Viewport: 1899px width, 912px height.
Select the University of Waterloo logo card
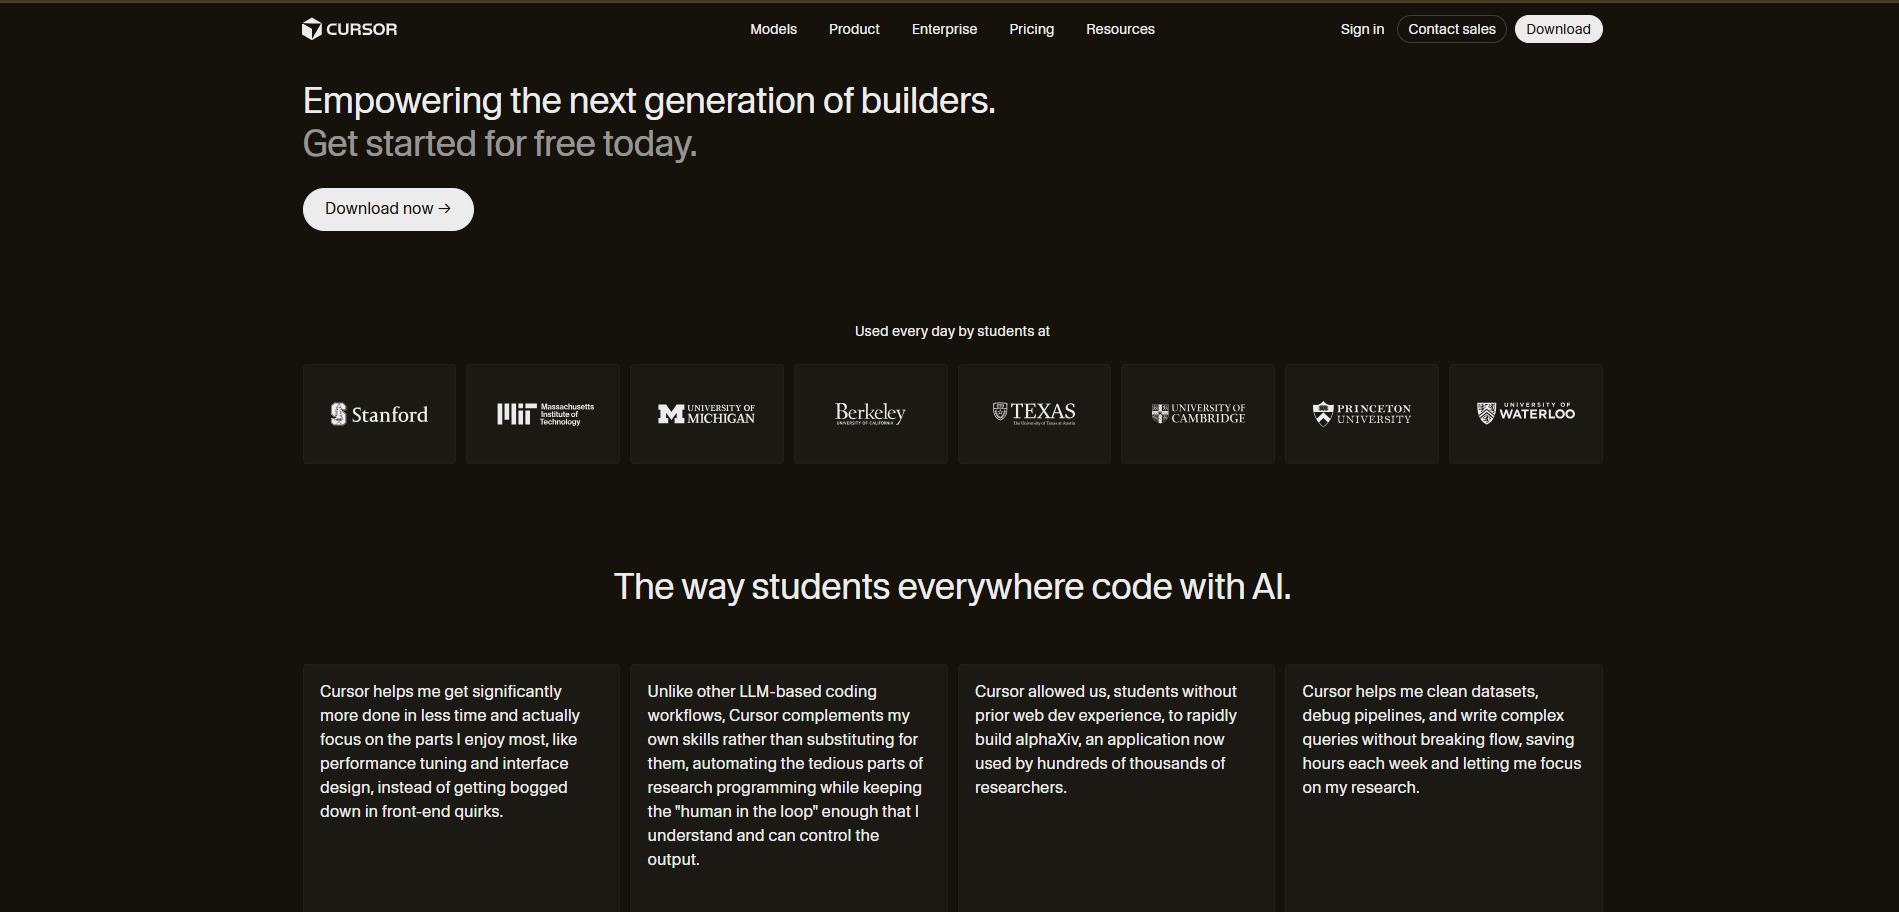tap(1526, 414)
